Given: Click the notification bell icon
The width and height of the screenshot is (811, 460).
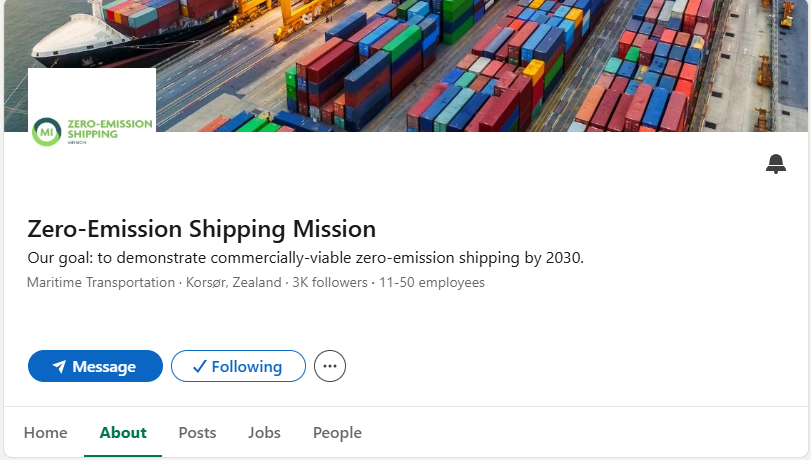Looking at the screenshot, I should tap(776, 164).
